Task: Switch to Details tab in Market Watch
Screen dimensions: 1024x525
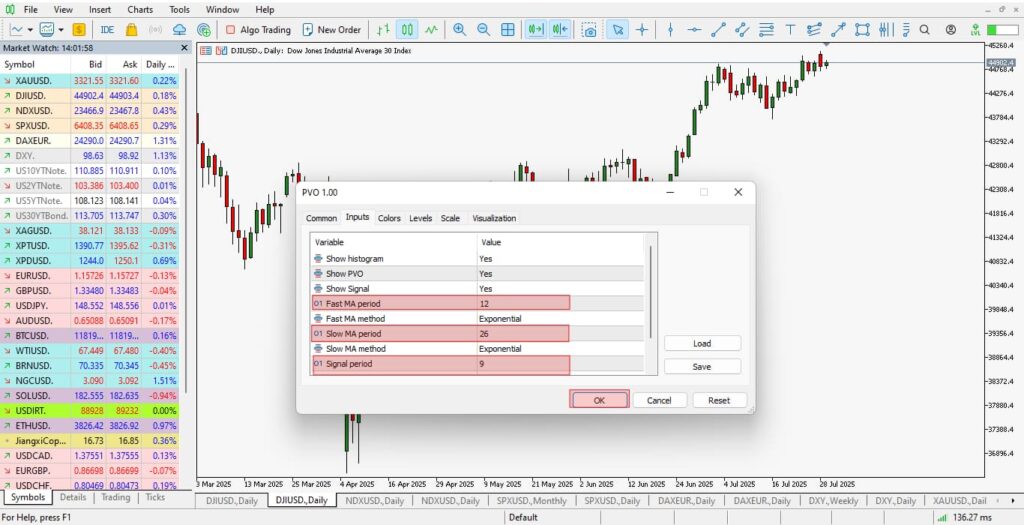Action: point(73,498)
